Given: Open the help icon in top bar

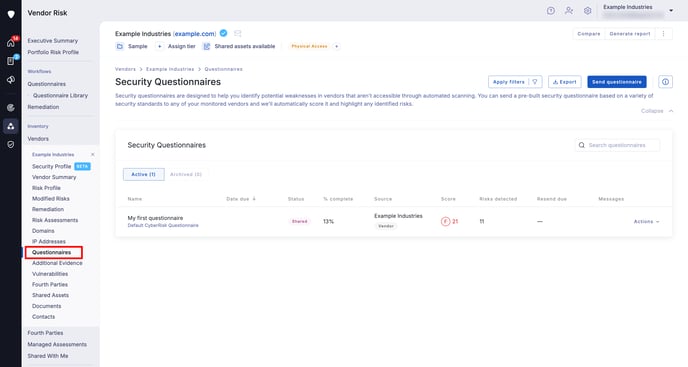Looking at the screenshot, I should 551,11.
